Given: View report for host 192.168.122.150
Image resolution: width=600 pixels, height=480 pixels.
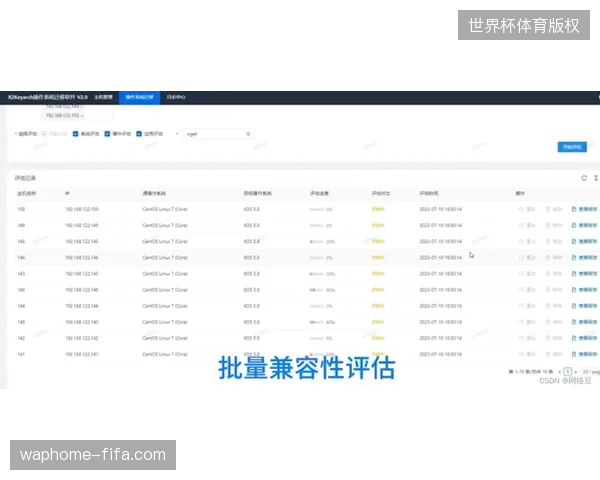Looking at the screenshot, I should click(584, 209).
